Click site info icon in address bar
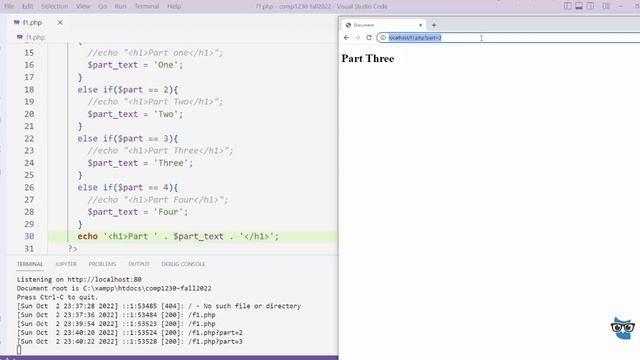Image resolution: width=640 pixels, height=360 pixels. click(x=383, y=38)
